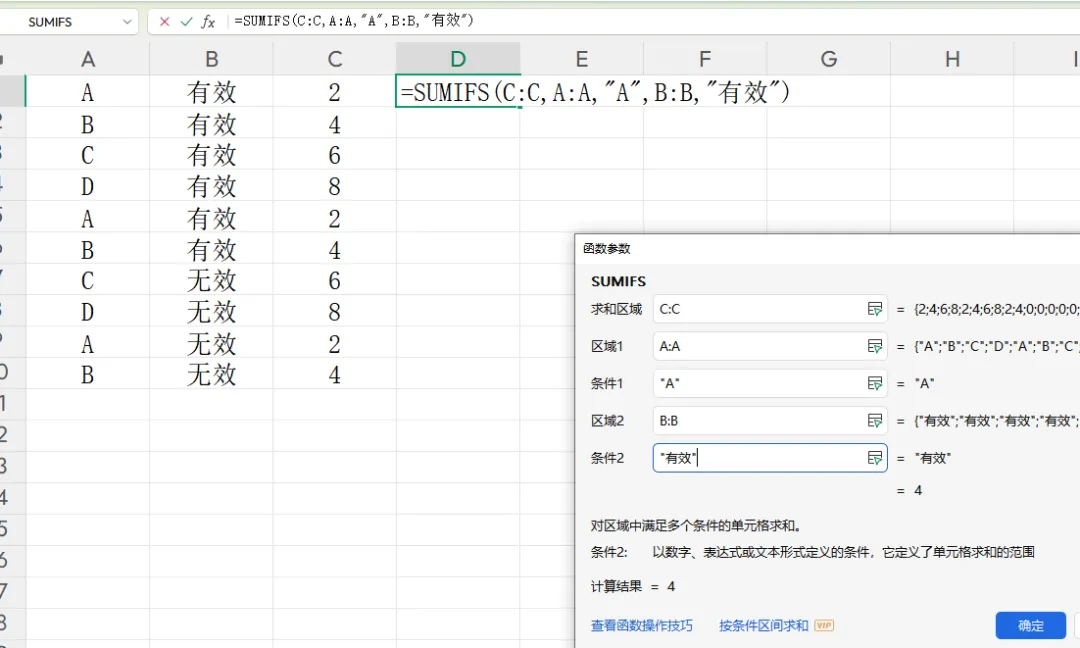Viewport: 1080px width, 648px height.
Task: Click the range picker icon for 区域1
Action: coord(875,346)
